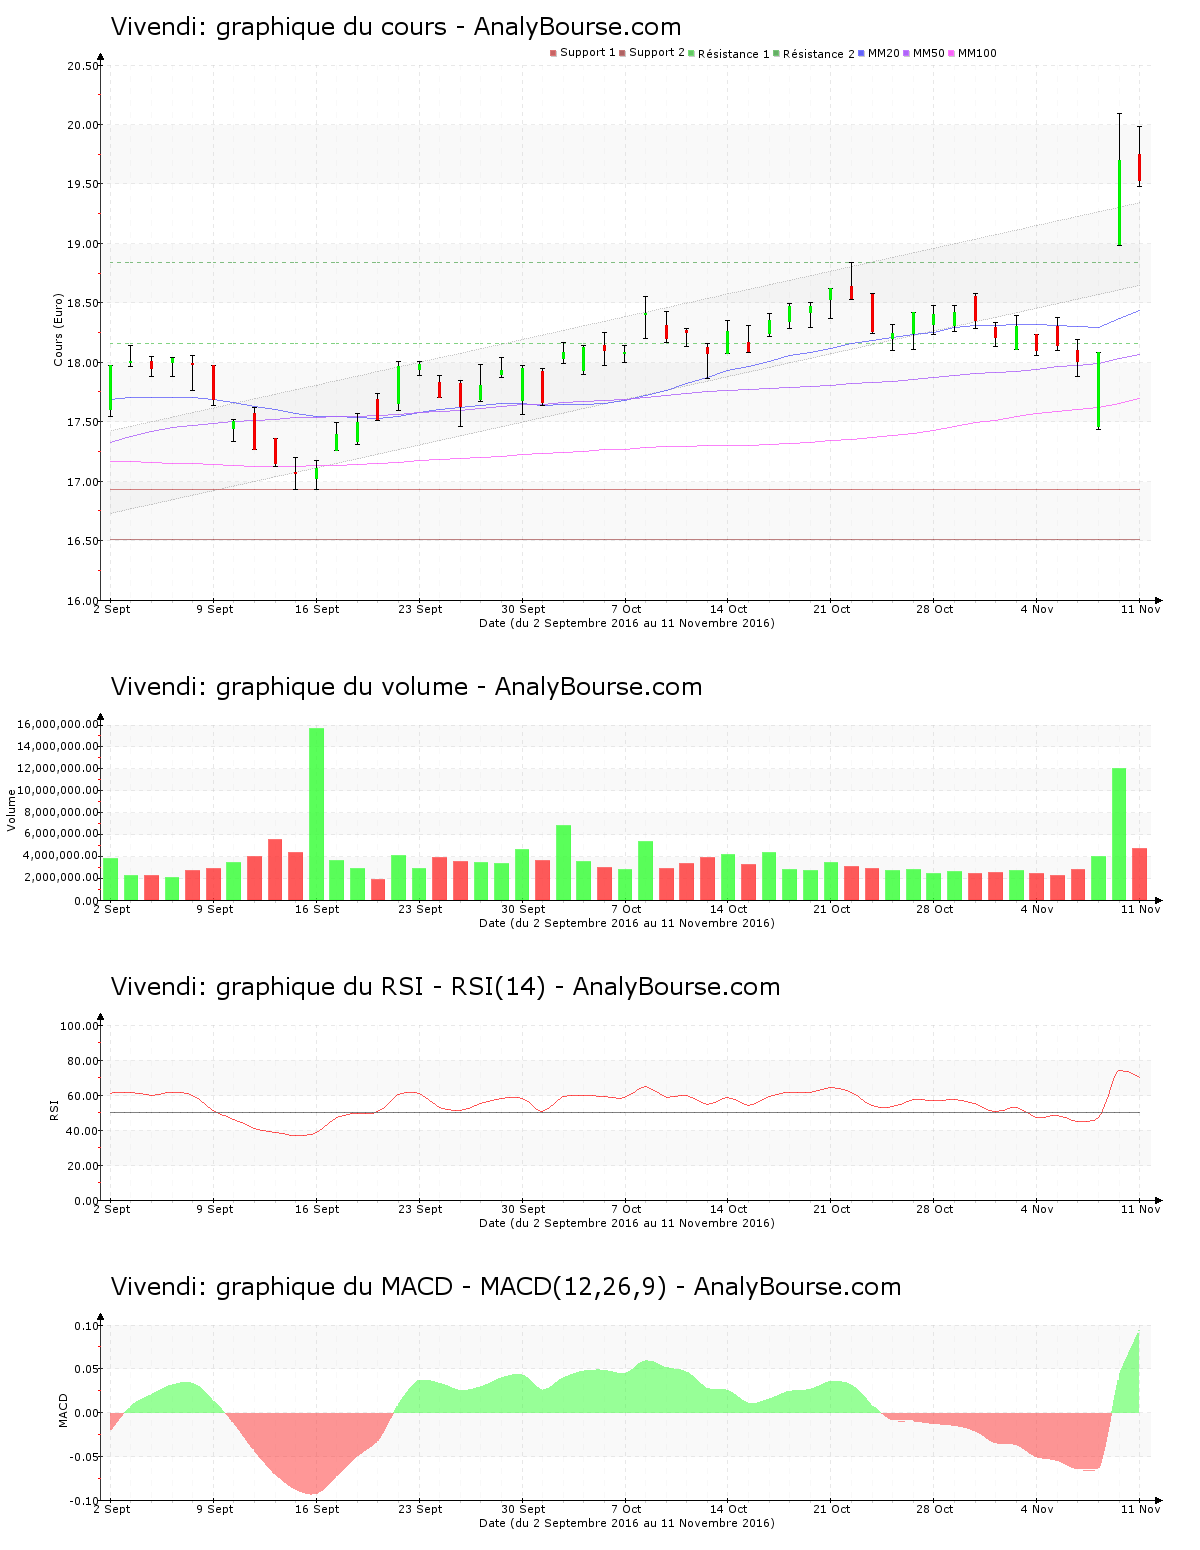Click the 100.00 RSI axis value

pyautogui.click(x=80, y=1026)
